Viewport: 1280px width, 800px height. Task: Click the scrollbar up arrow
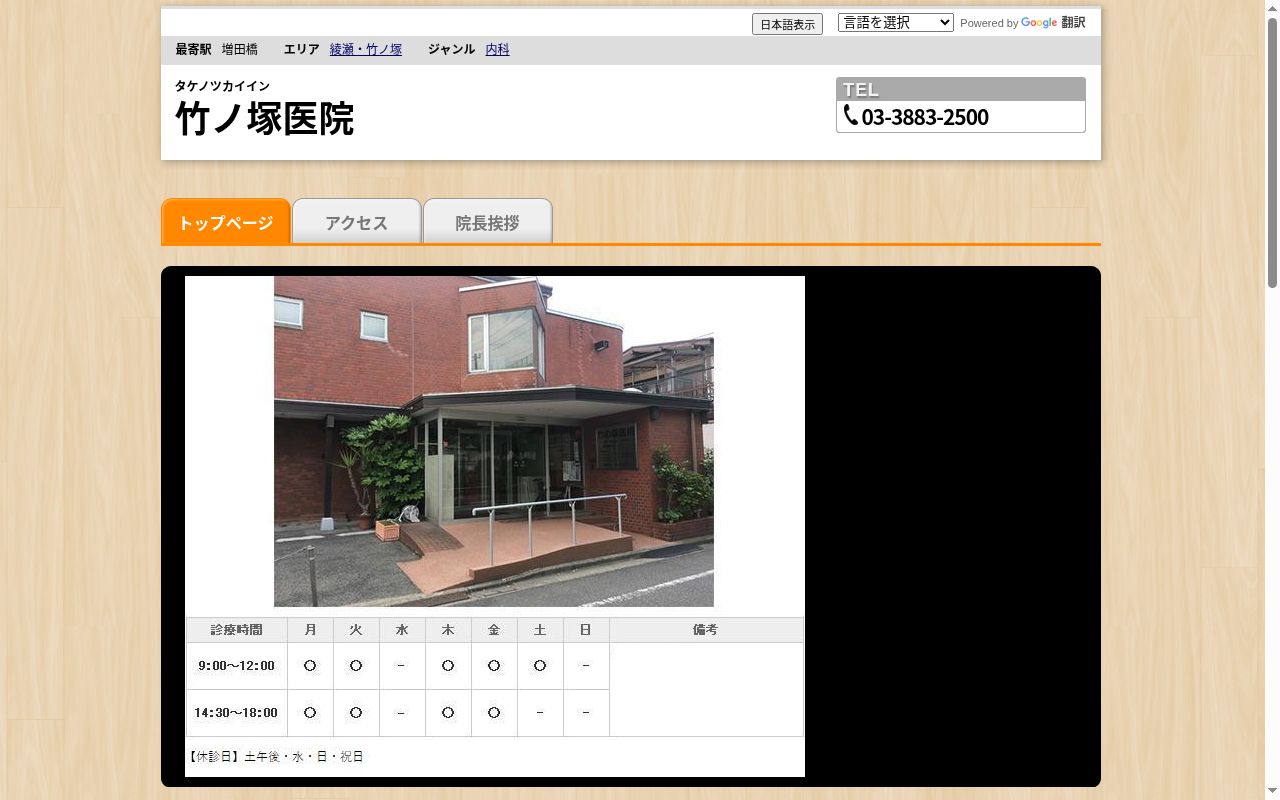pyautogui.click(x=1272, y=8)
